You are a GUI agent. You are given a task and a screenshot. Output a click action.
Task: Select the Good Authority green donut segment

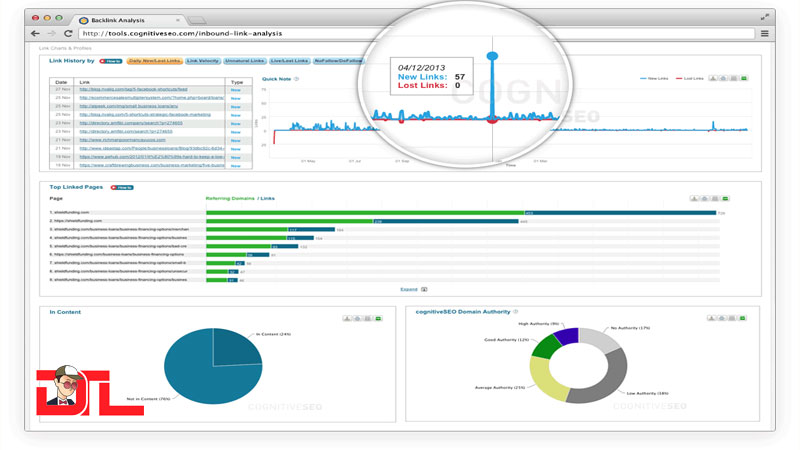click(546, 347)
